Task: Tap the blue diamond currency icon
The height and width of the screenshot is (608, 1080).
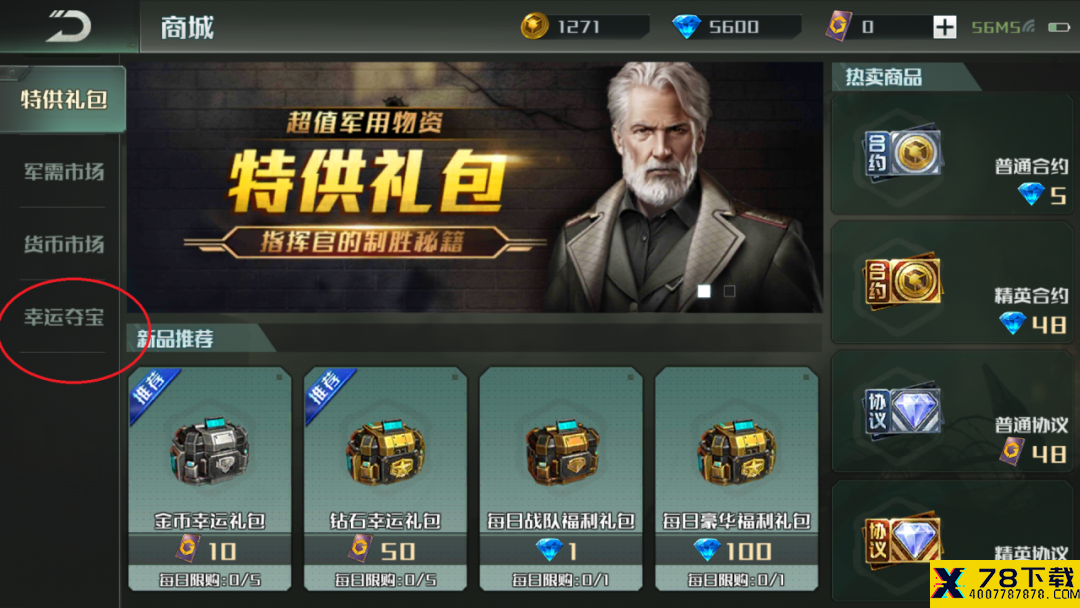Action: click(686, 27)
